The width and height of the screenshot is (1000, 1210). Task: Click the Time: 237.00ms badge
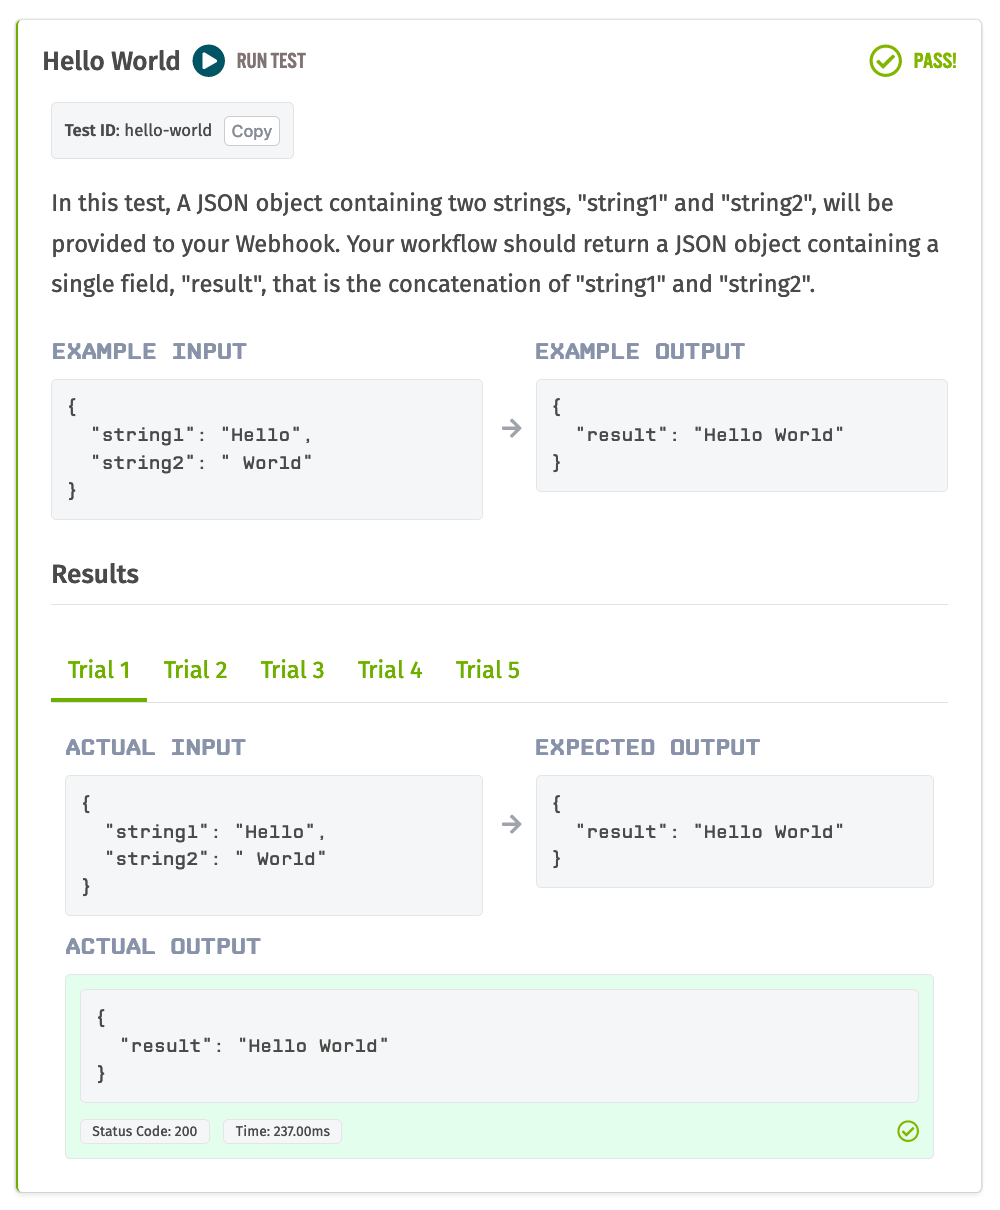(x=282, y=1132)
